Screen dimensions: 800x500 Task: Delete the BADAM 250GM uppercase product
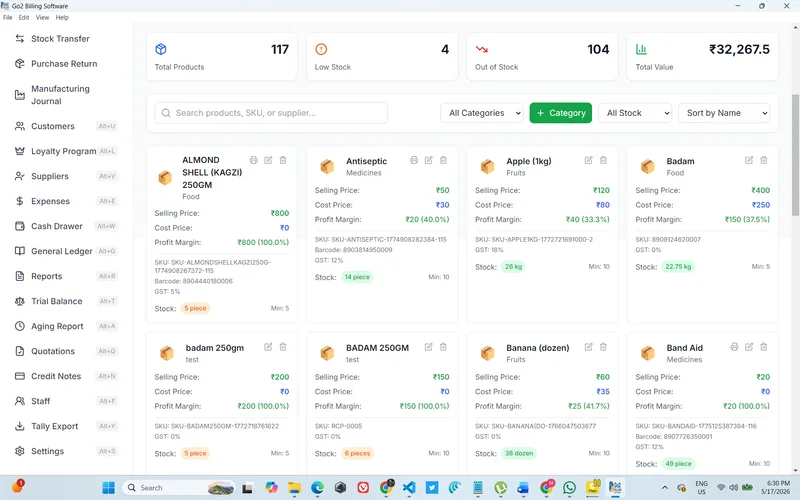(443, 347)
